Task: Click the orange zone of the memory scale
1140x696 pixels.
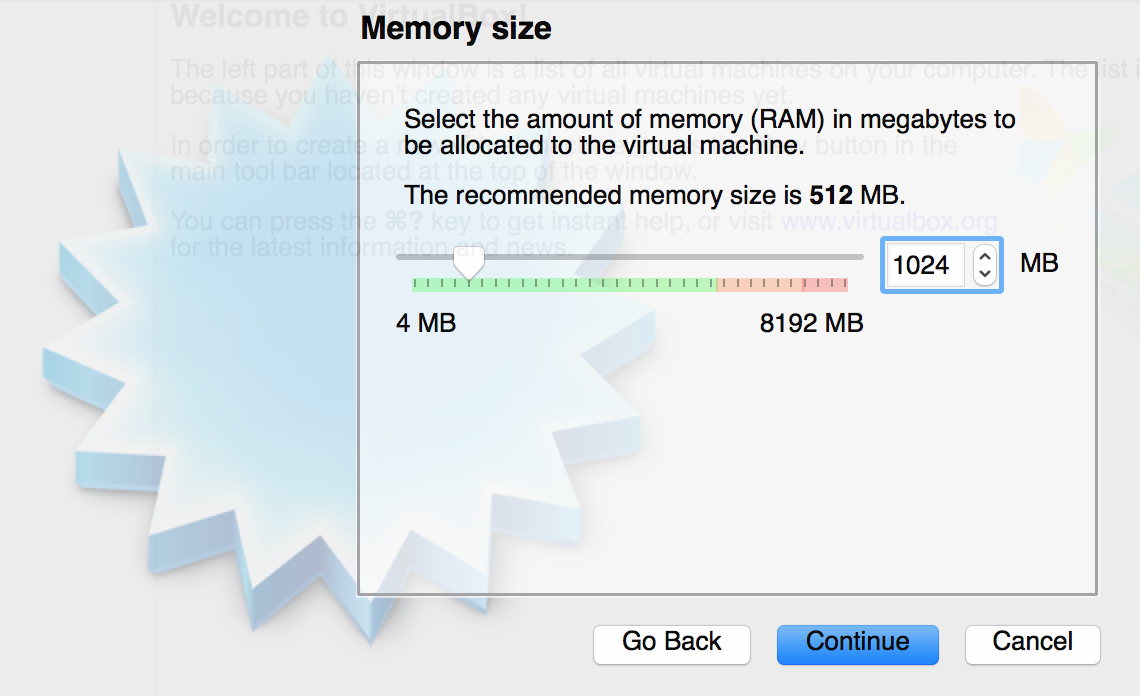Action: pyautogui.click(x=758, y=285)
